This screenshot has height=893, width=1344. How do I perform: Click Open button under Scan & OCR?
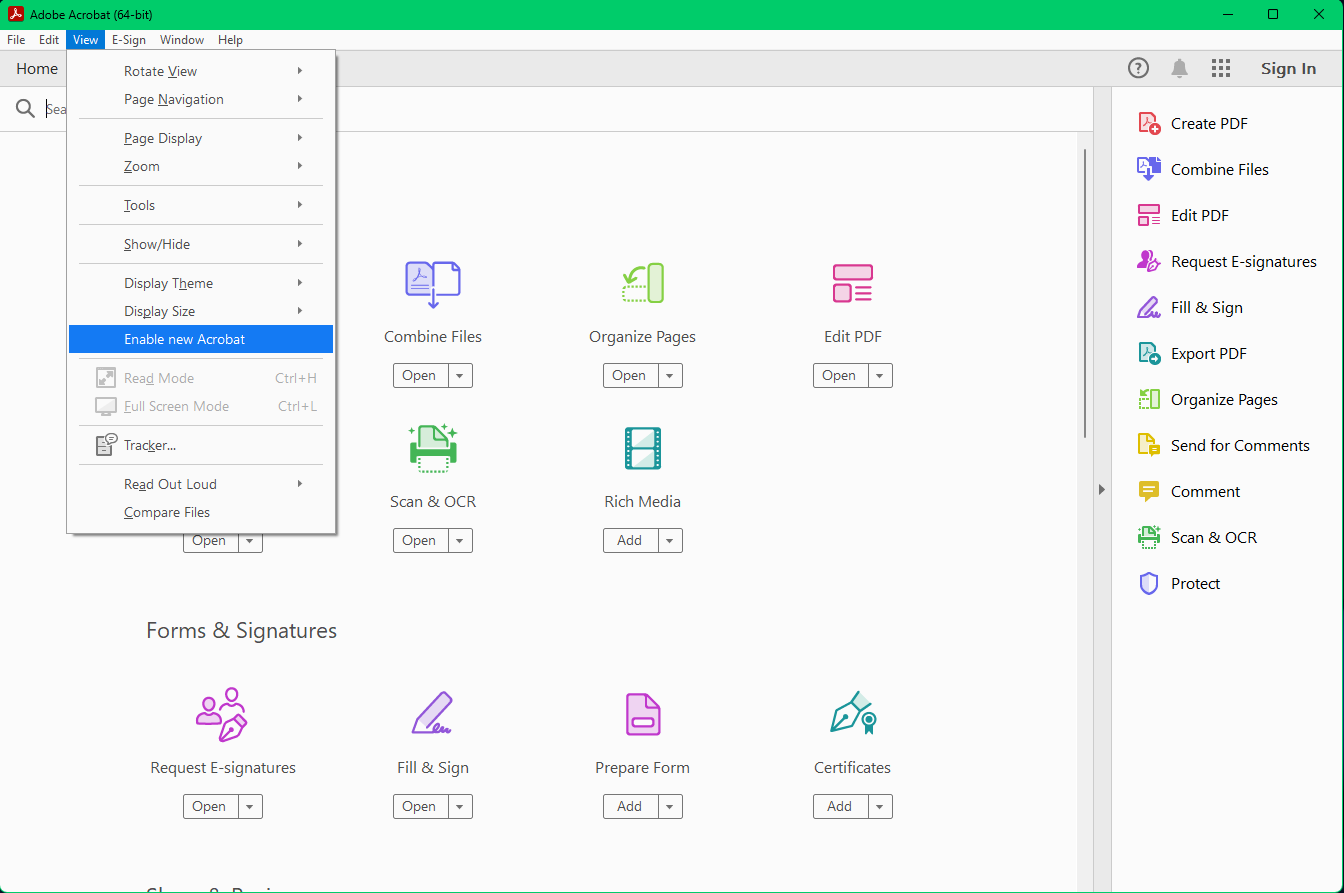pos(419,540)
